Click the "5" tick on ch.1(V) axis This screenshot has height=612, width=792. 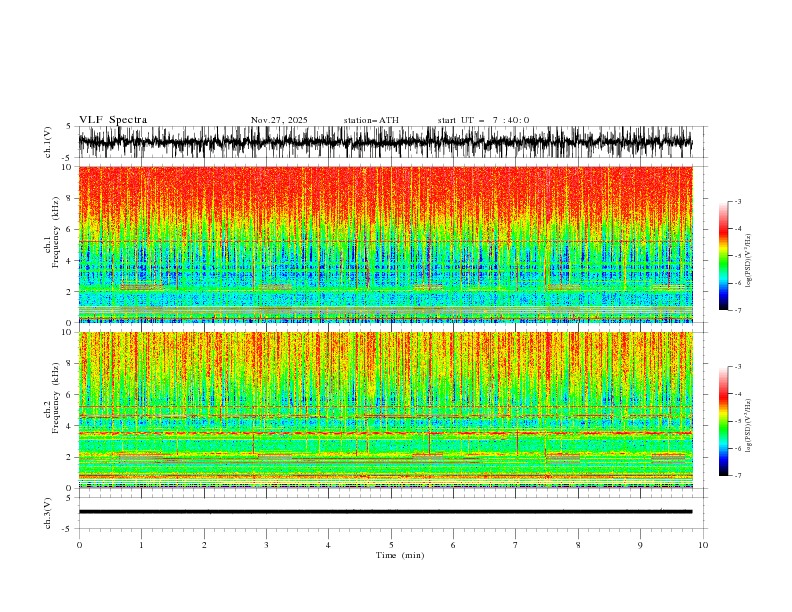coord(68,126)
